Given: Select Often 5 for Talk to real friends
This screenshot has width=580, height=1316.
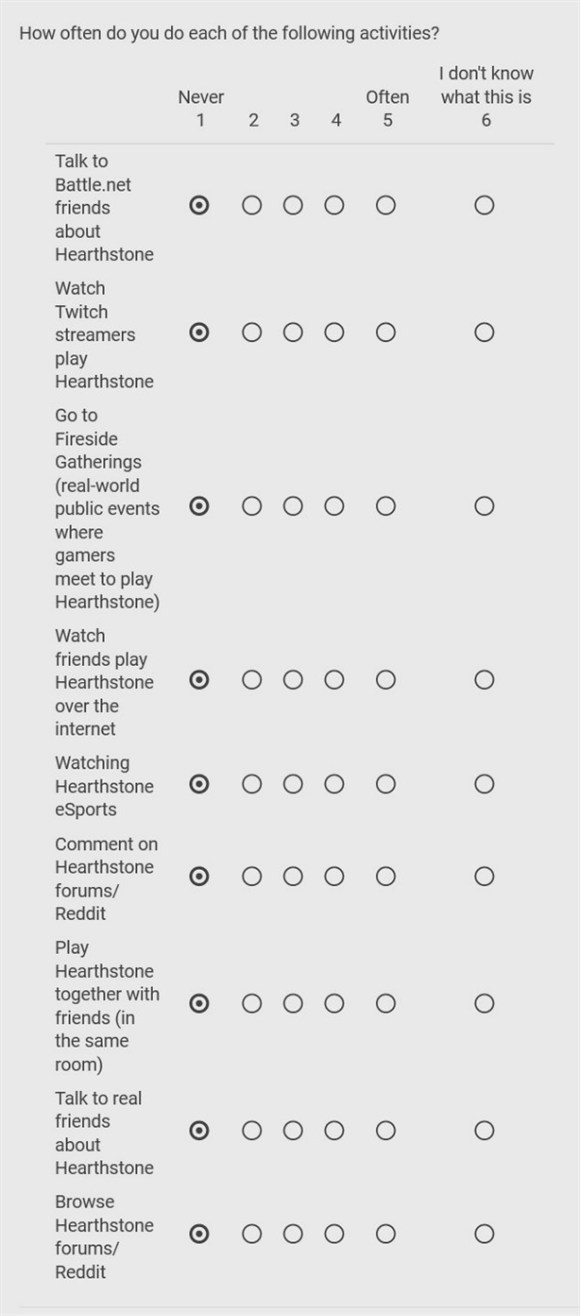Looking at the screenshot, I should tap(385, 1131).
